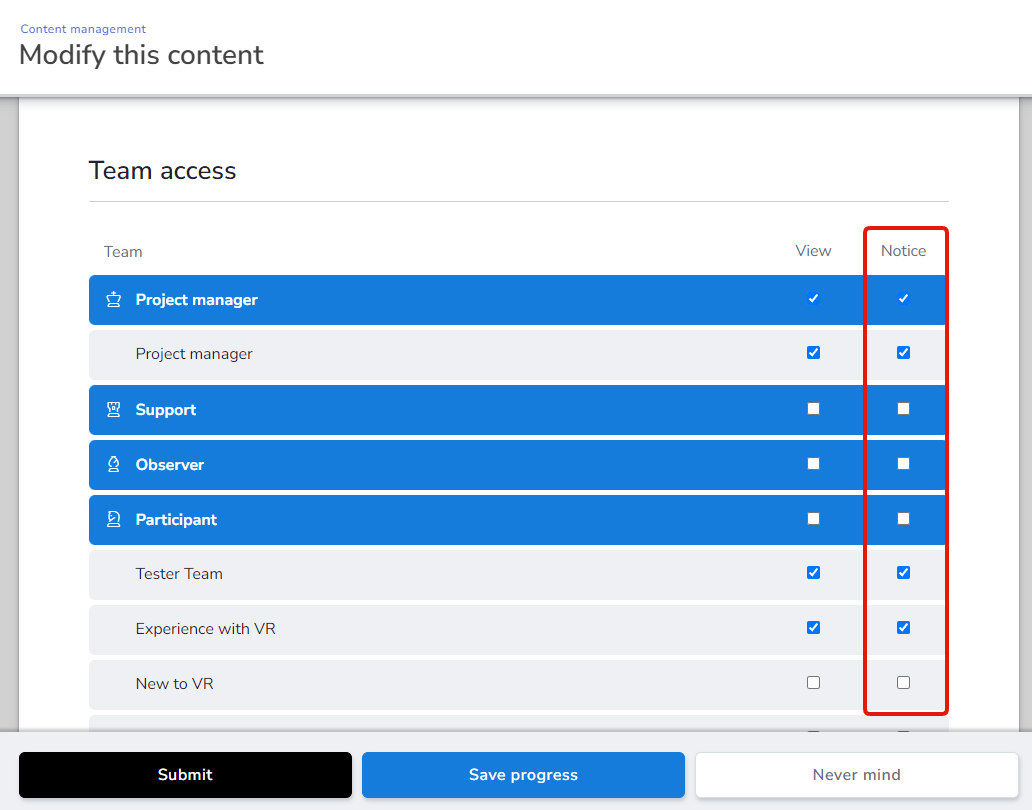Disable View for Experience with VR

click(813, 628)
